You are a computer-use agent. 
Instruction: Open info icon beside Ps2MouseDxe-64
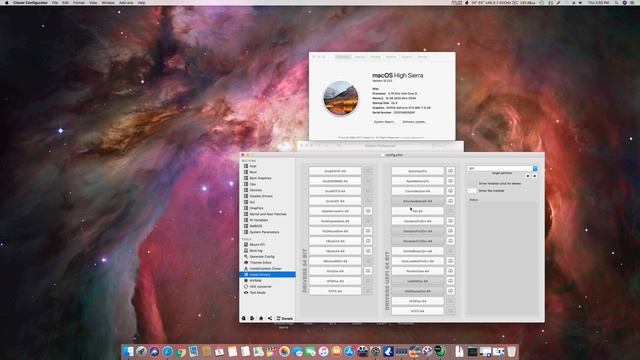[368, 231]
